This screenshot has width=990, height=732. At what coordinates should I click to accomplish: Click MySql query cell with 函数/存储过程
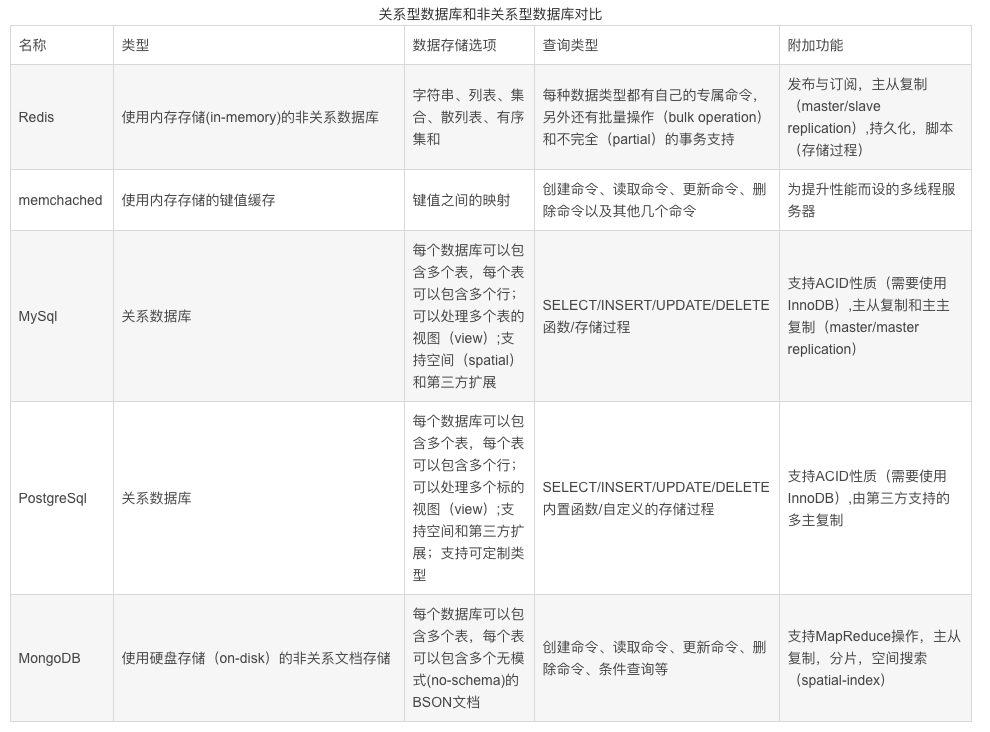(x=657, y=316)
